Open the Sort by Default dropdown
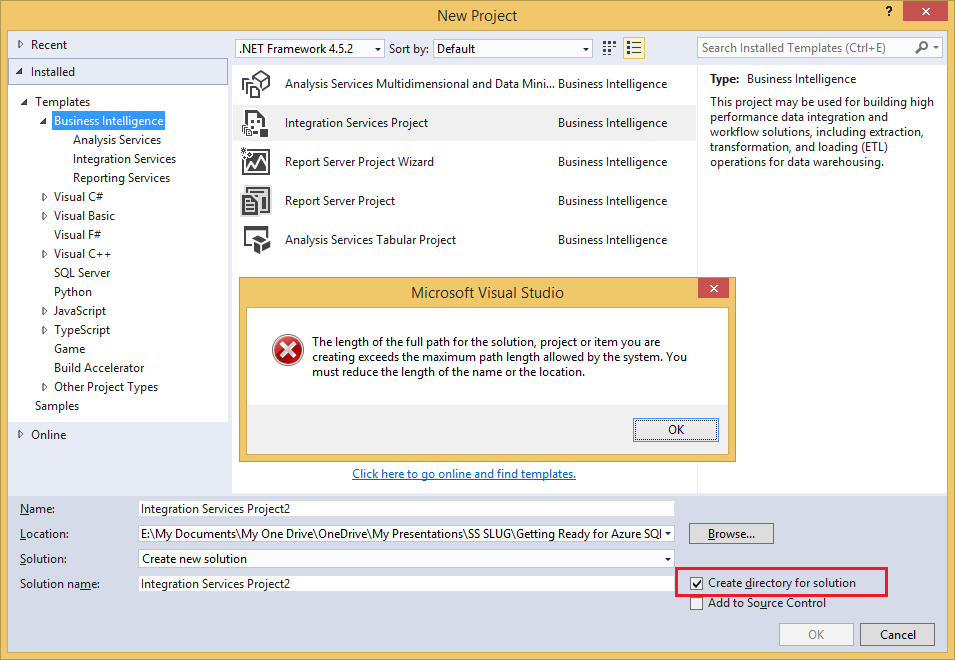 pos(584,47)
